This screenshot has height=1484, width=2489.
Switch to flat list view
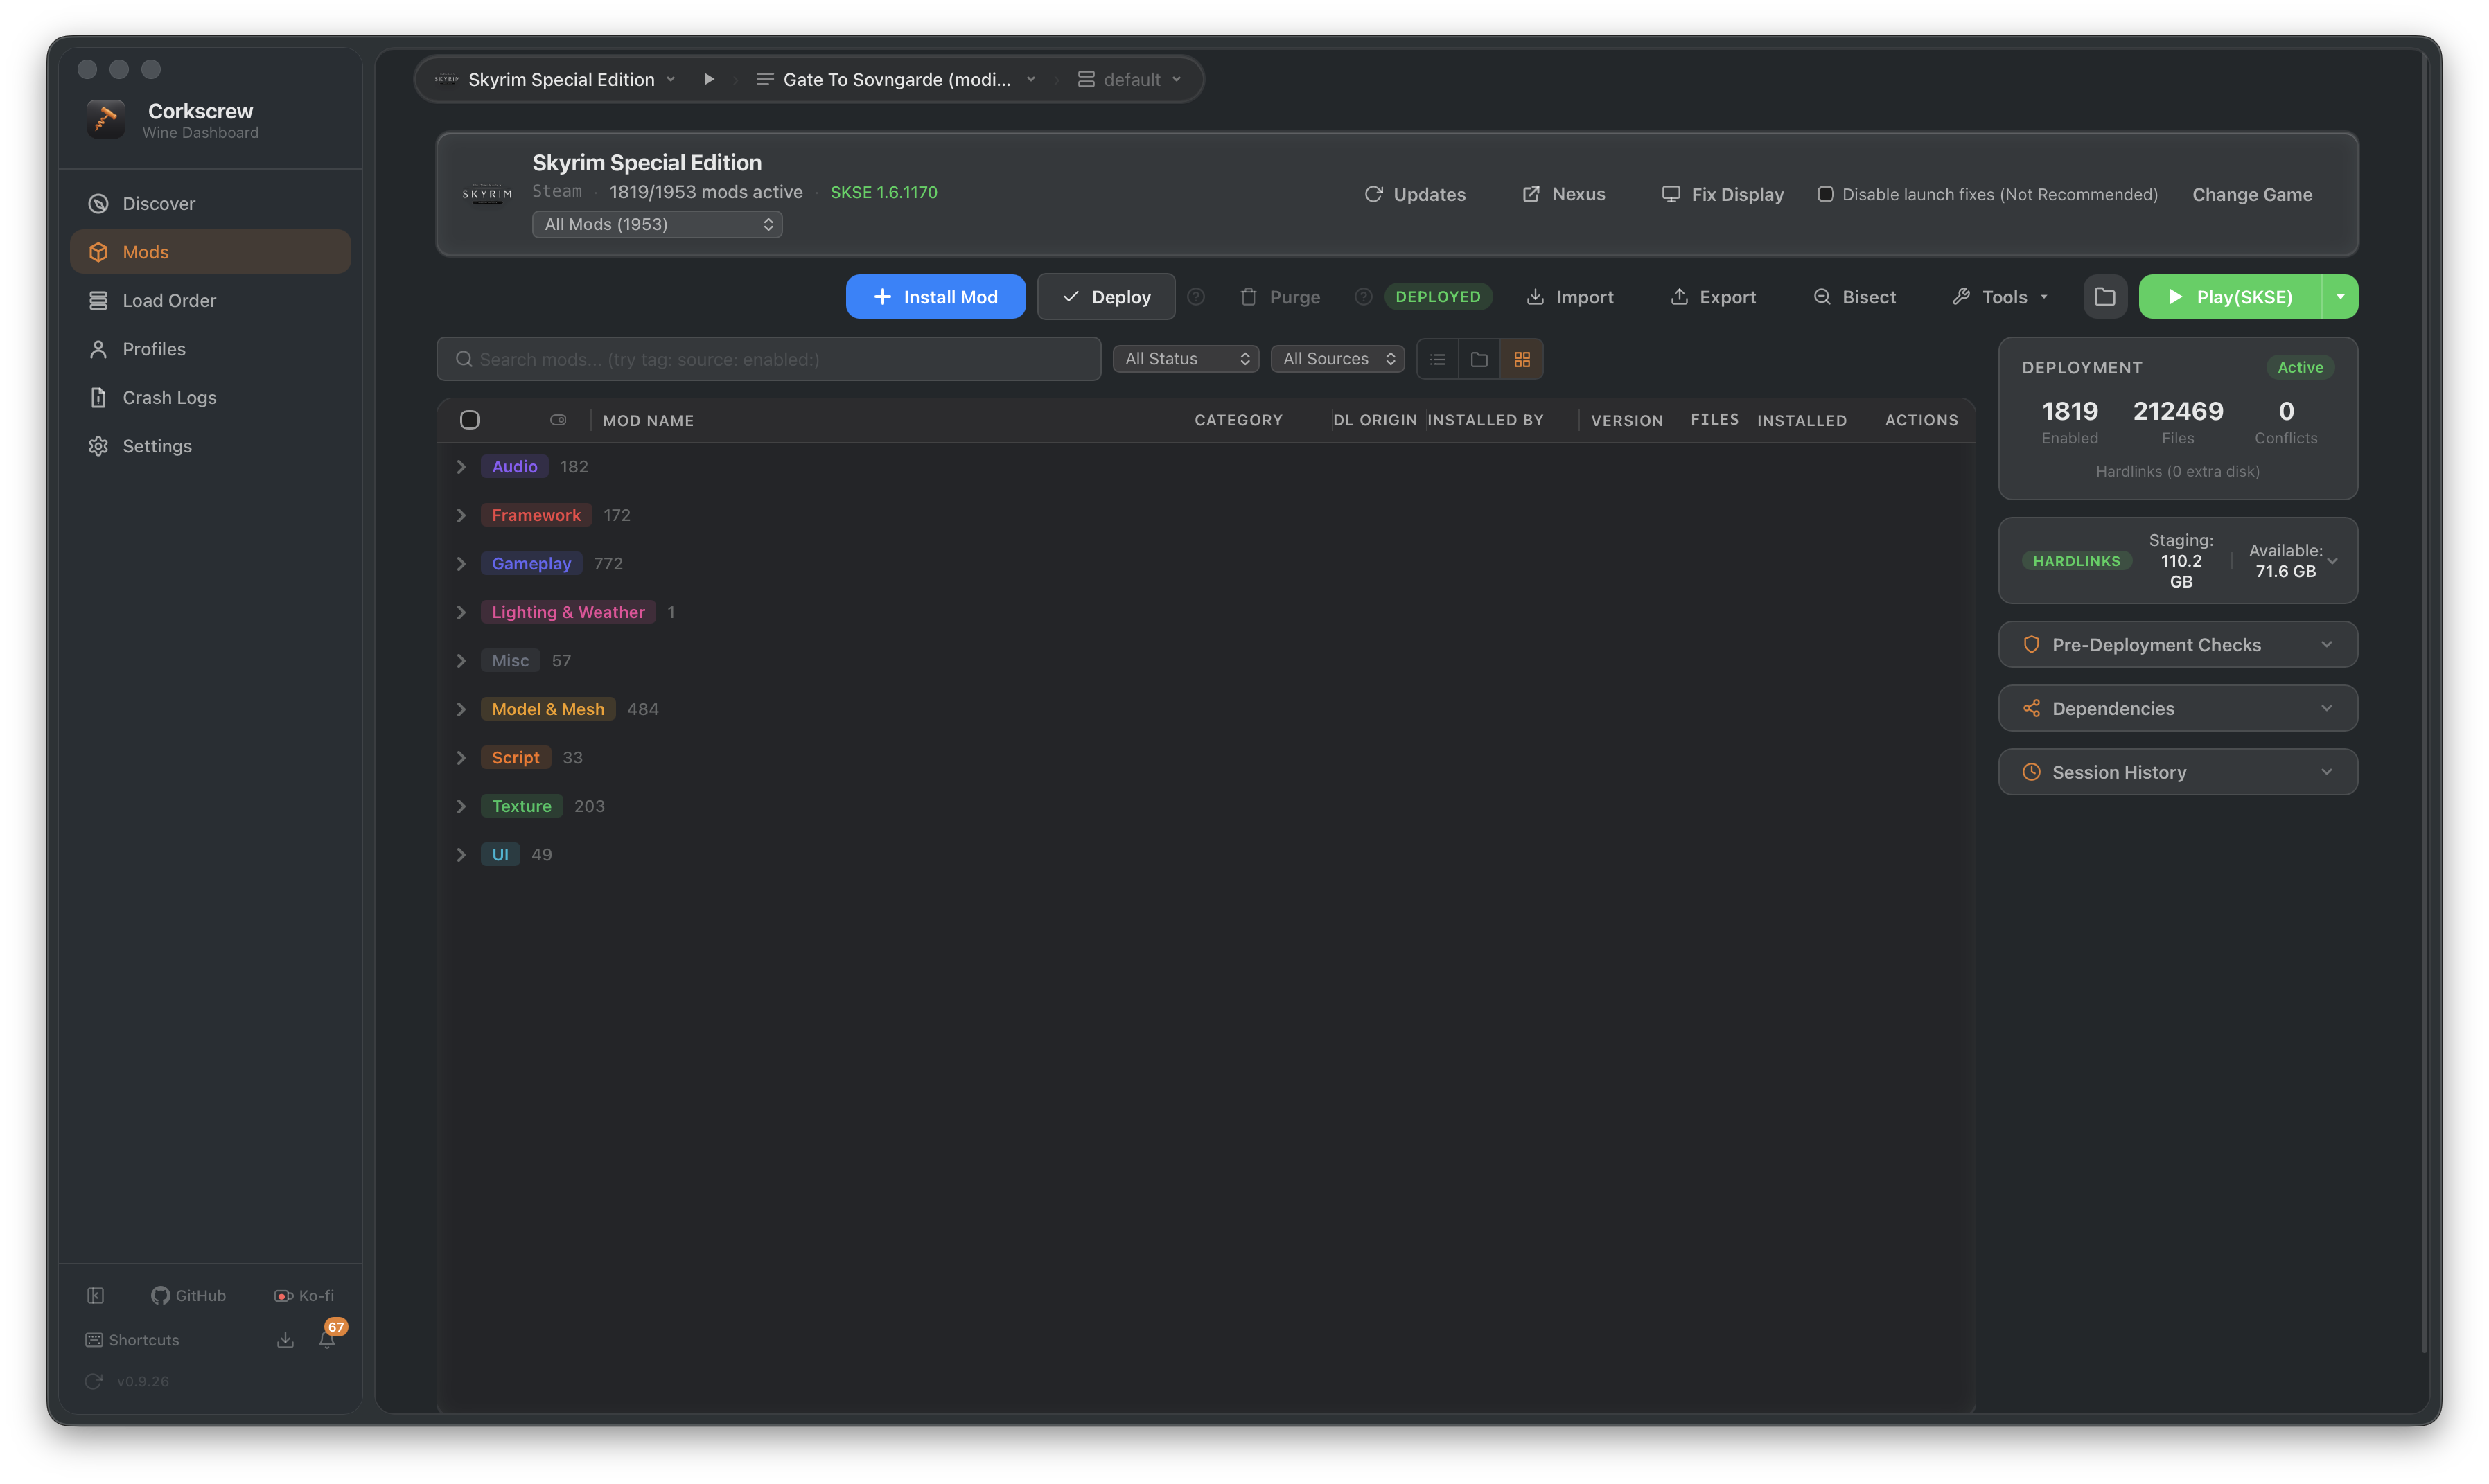tap(1438, 359)
